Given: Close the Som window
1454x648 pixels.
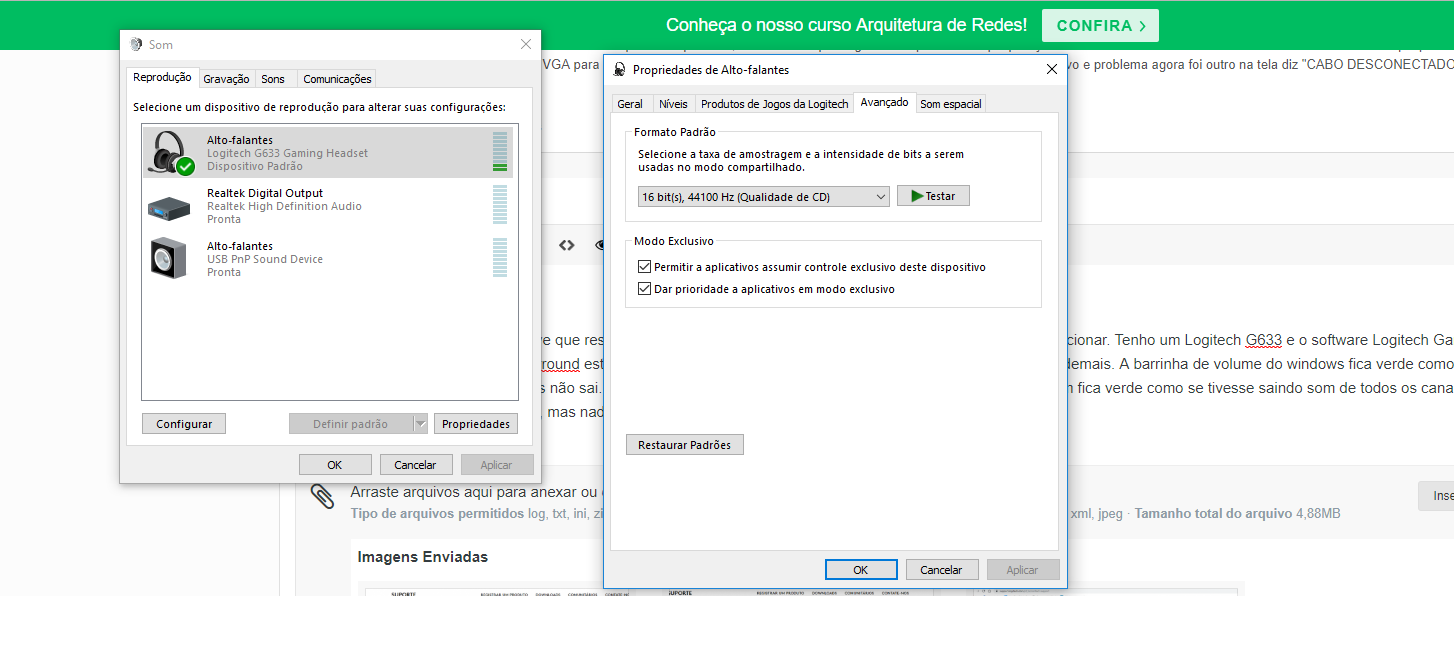Looking at the screenshot, I should pyautogui.click(x=526, y=44).
